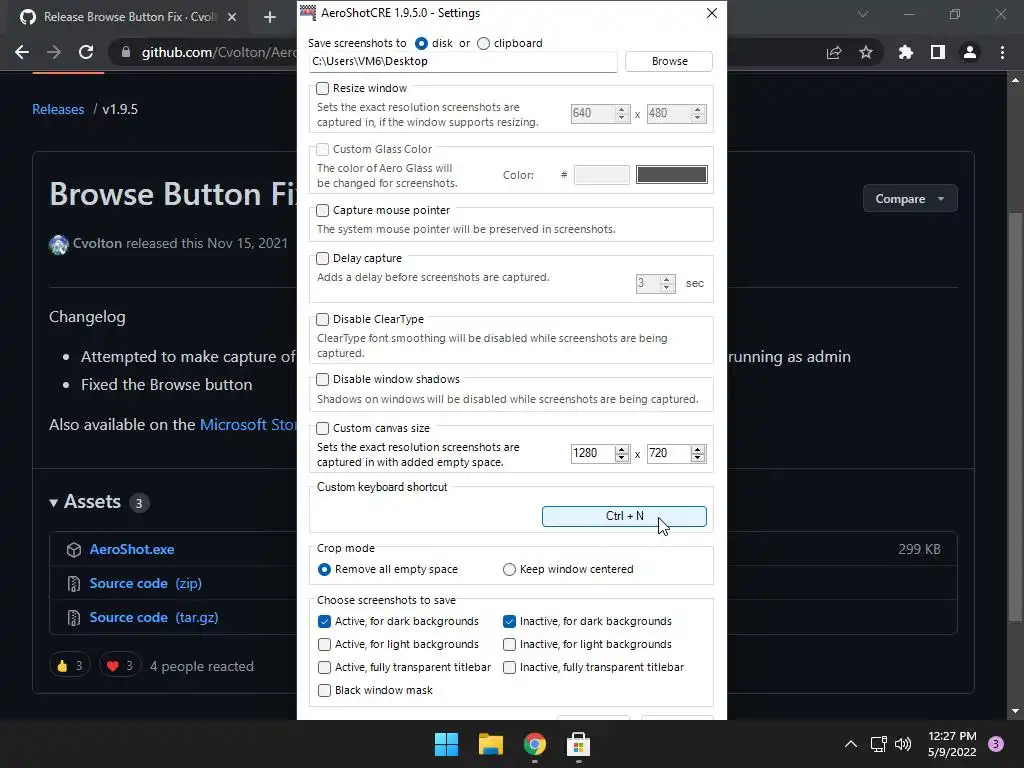Click the volume speaker tray icon
Image resolution: width=1024 pixels, height=768 pixels.
[903, 744]
